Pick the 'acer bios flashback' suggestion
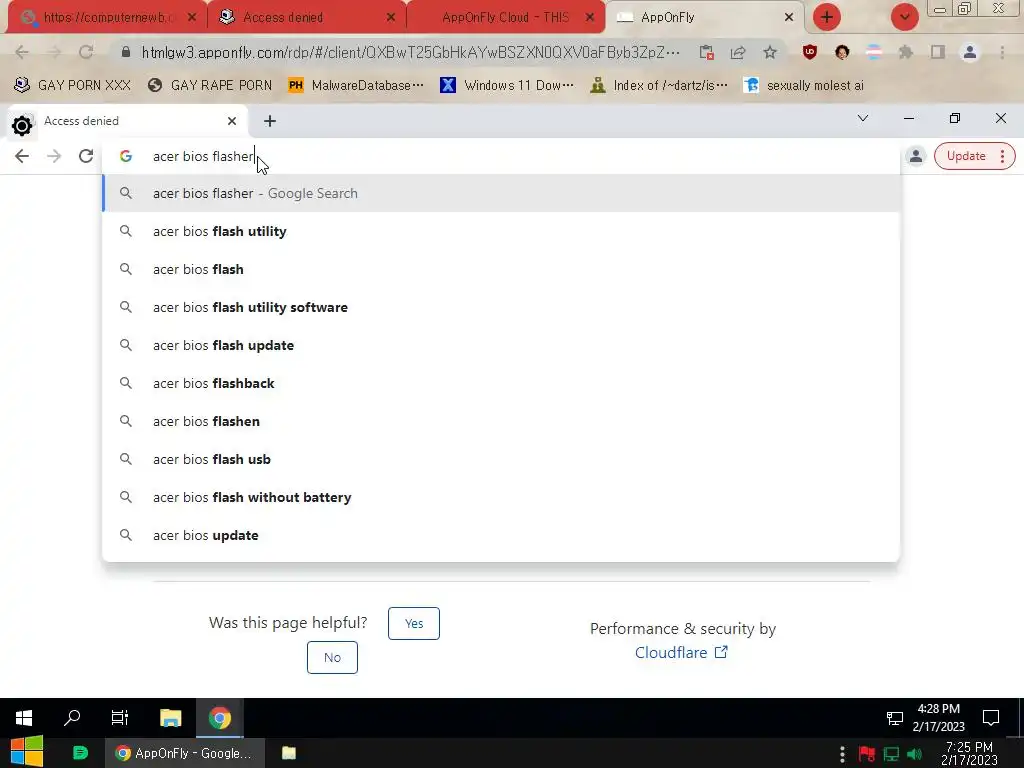 [501, 383]
